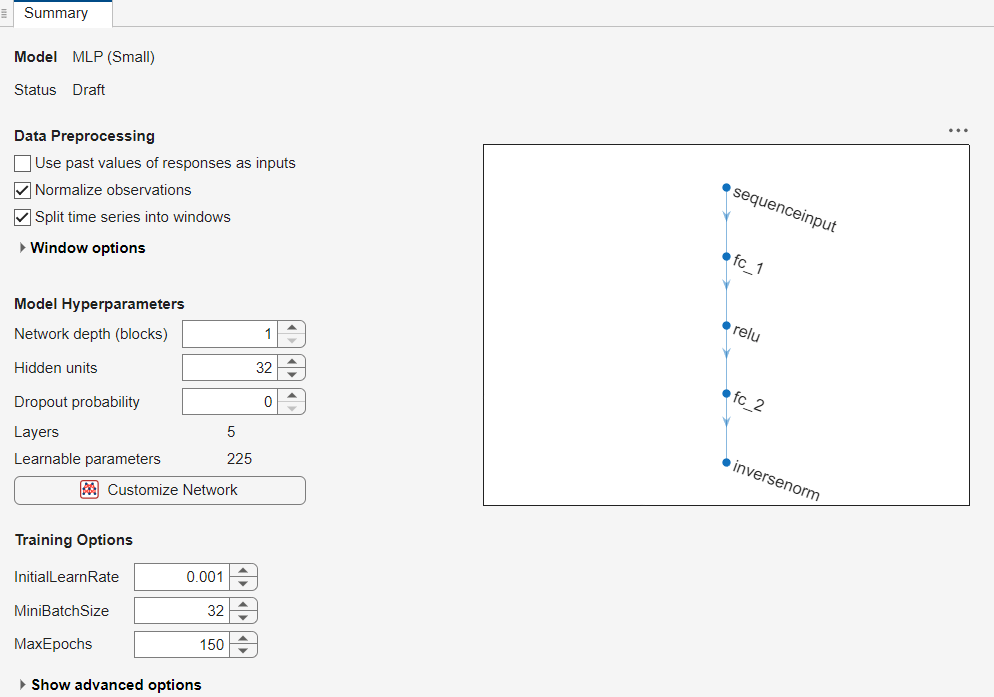Select the relu layer node
Screen dimensions: 994x697
pos(727,325)
